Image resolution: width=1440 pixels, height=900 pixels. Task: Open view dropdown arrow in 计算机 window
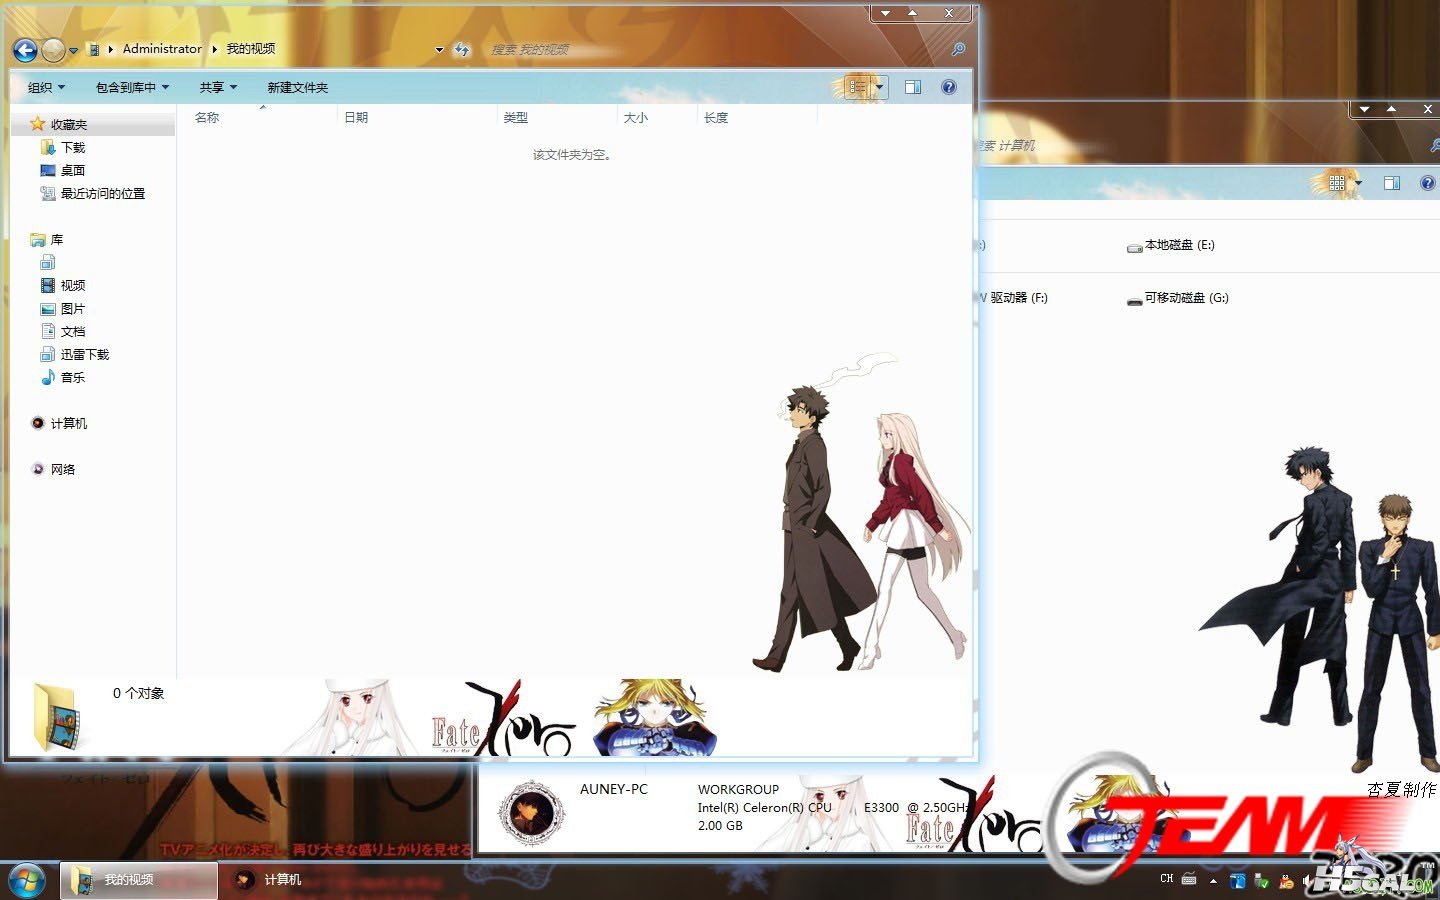(1357, 183)
